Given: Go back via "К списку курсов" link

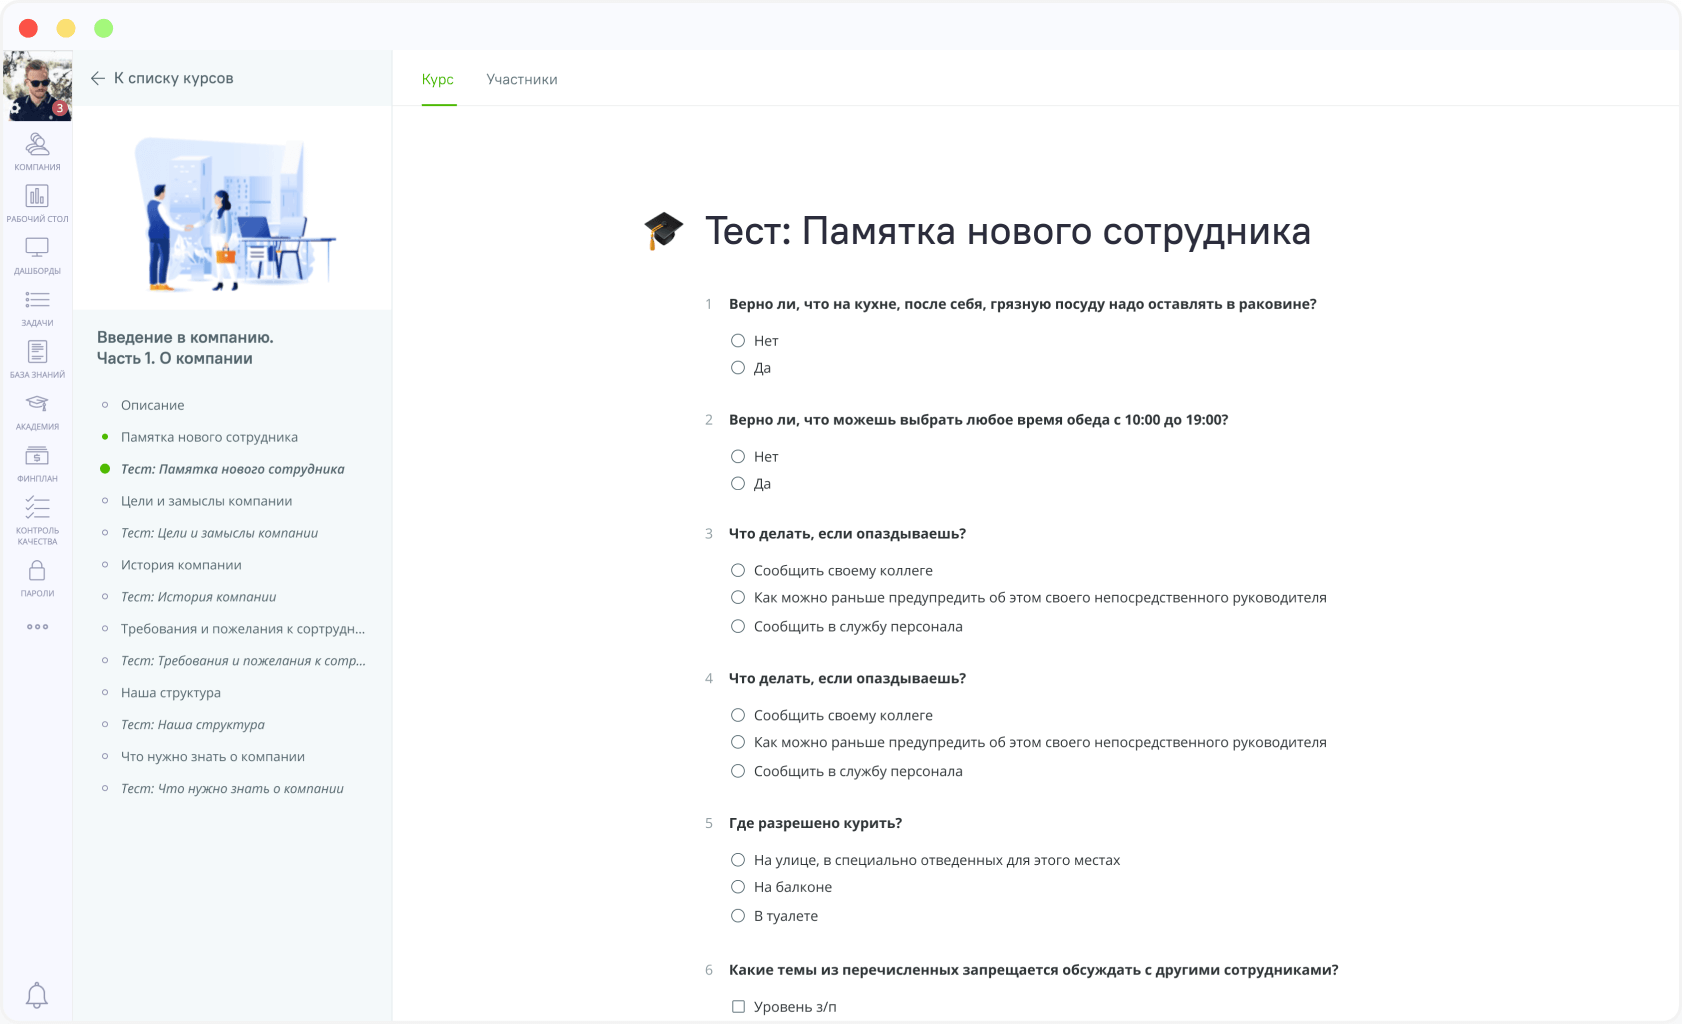Looking at the screenshot, I should tap(173, 77).
